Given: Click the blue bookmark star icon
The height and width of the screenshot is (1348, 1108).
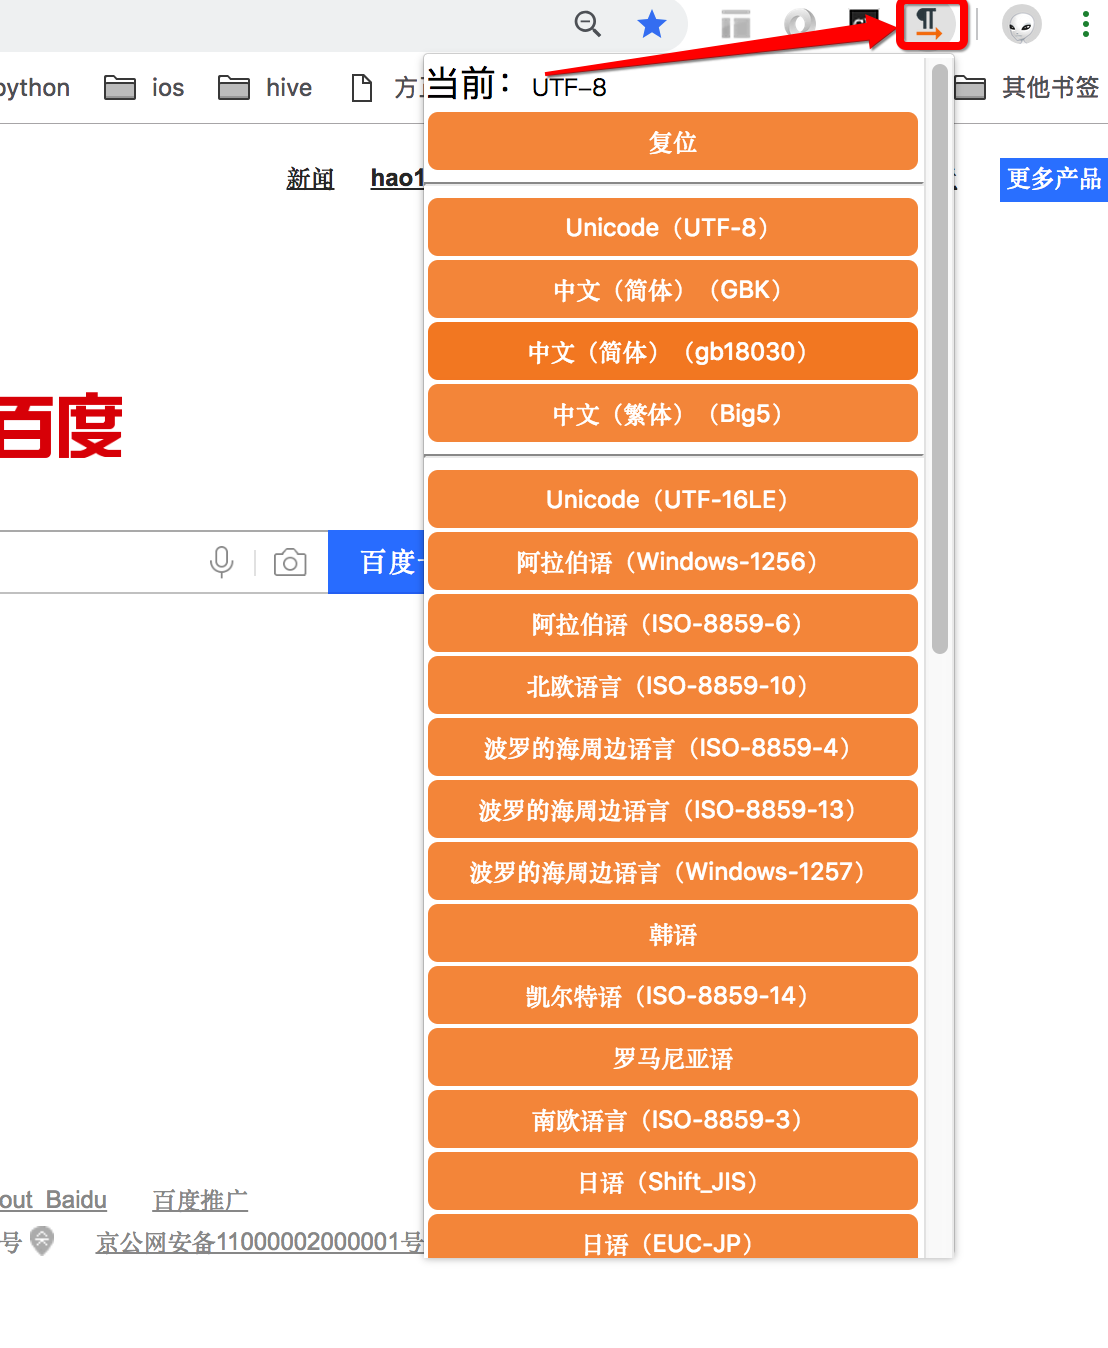Looking at the screenshot, I should click(652, 23).
